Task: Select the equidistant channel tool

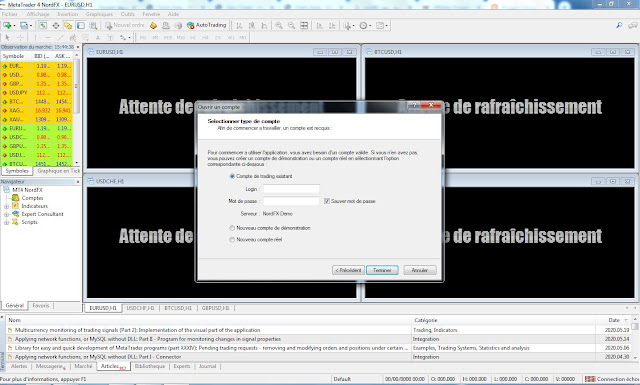Action: (x=73, y=38)
